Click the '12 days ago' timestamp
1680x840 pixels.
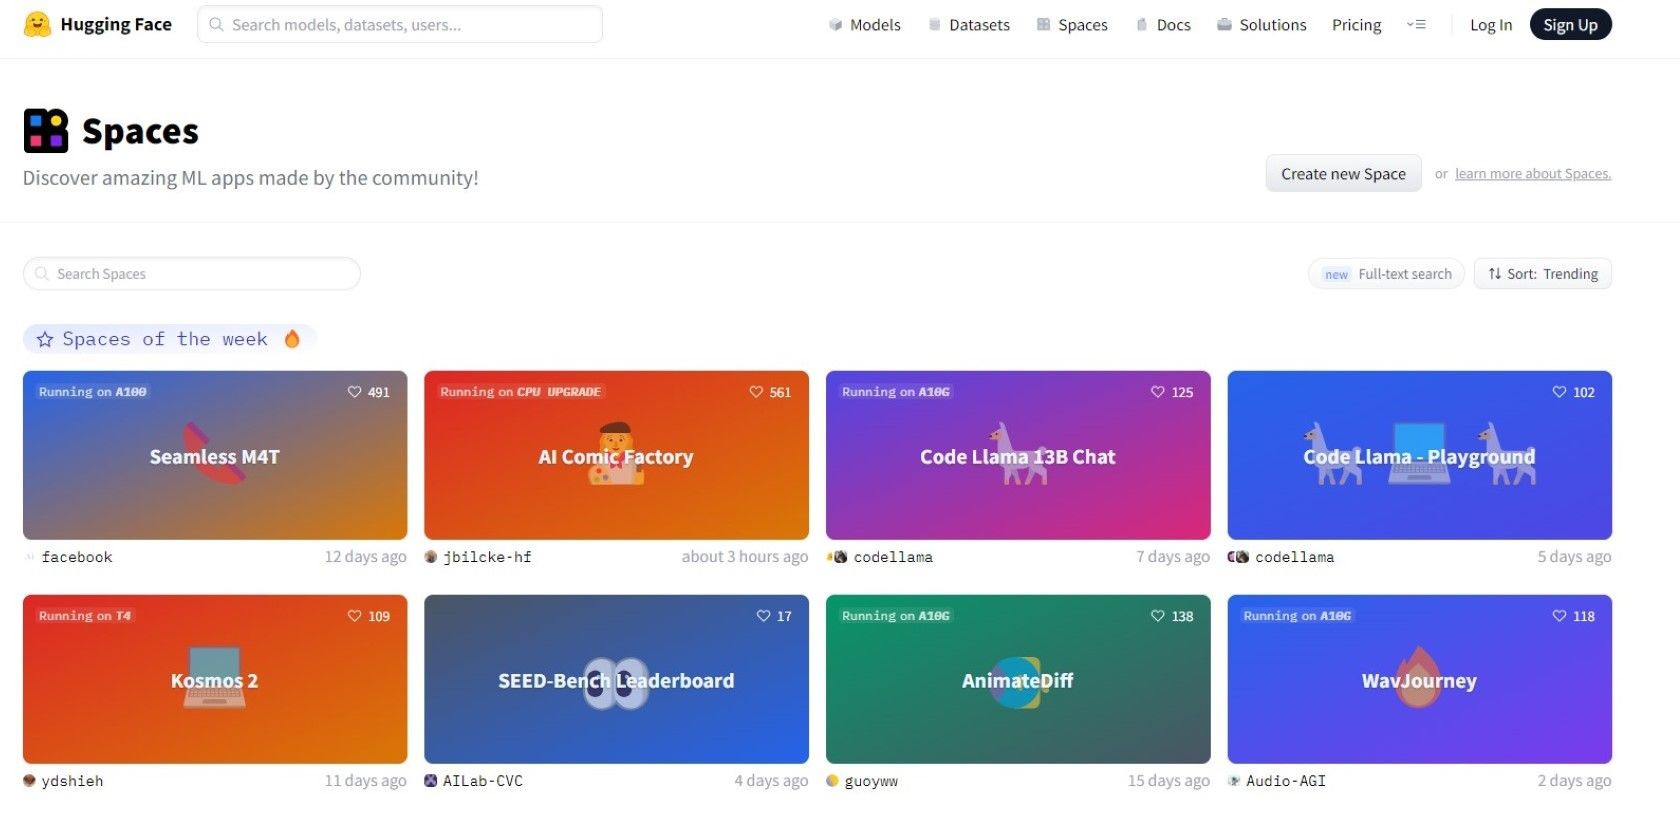(x=365, y=557)
